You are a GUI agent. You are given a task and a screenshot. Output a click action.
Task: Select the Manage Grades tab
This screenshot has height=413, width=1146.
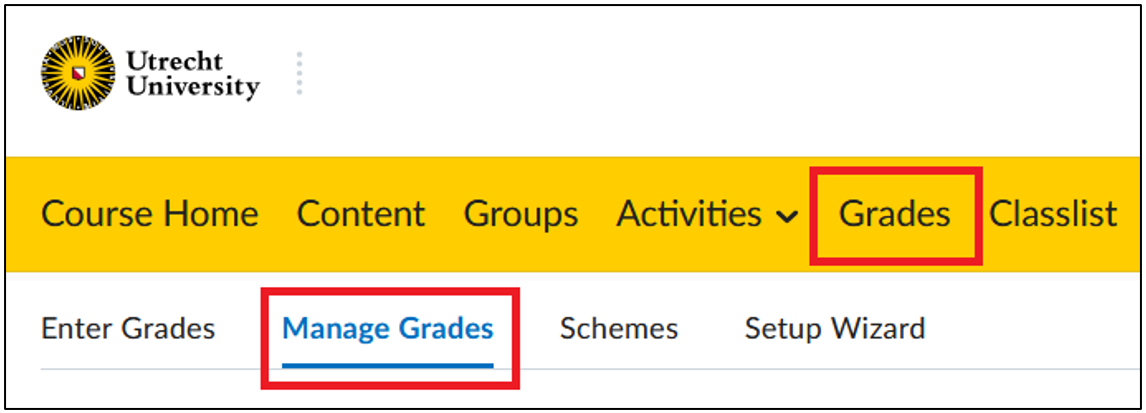pos(388,328)
